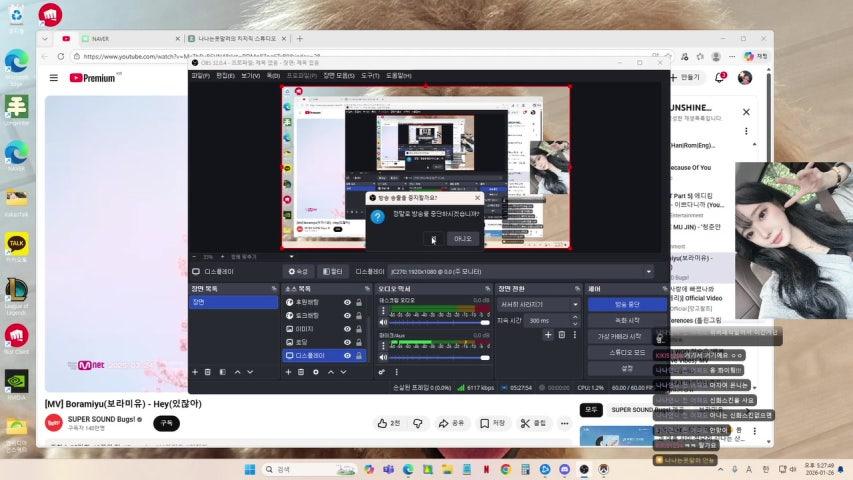This screenshot has height=480, width=853.
Task: Open the 파일(F) menu in OBS
Action: (x=199, y=75)
